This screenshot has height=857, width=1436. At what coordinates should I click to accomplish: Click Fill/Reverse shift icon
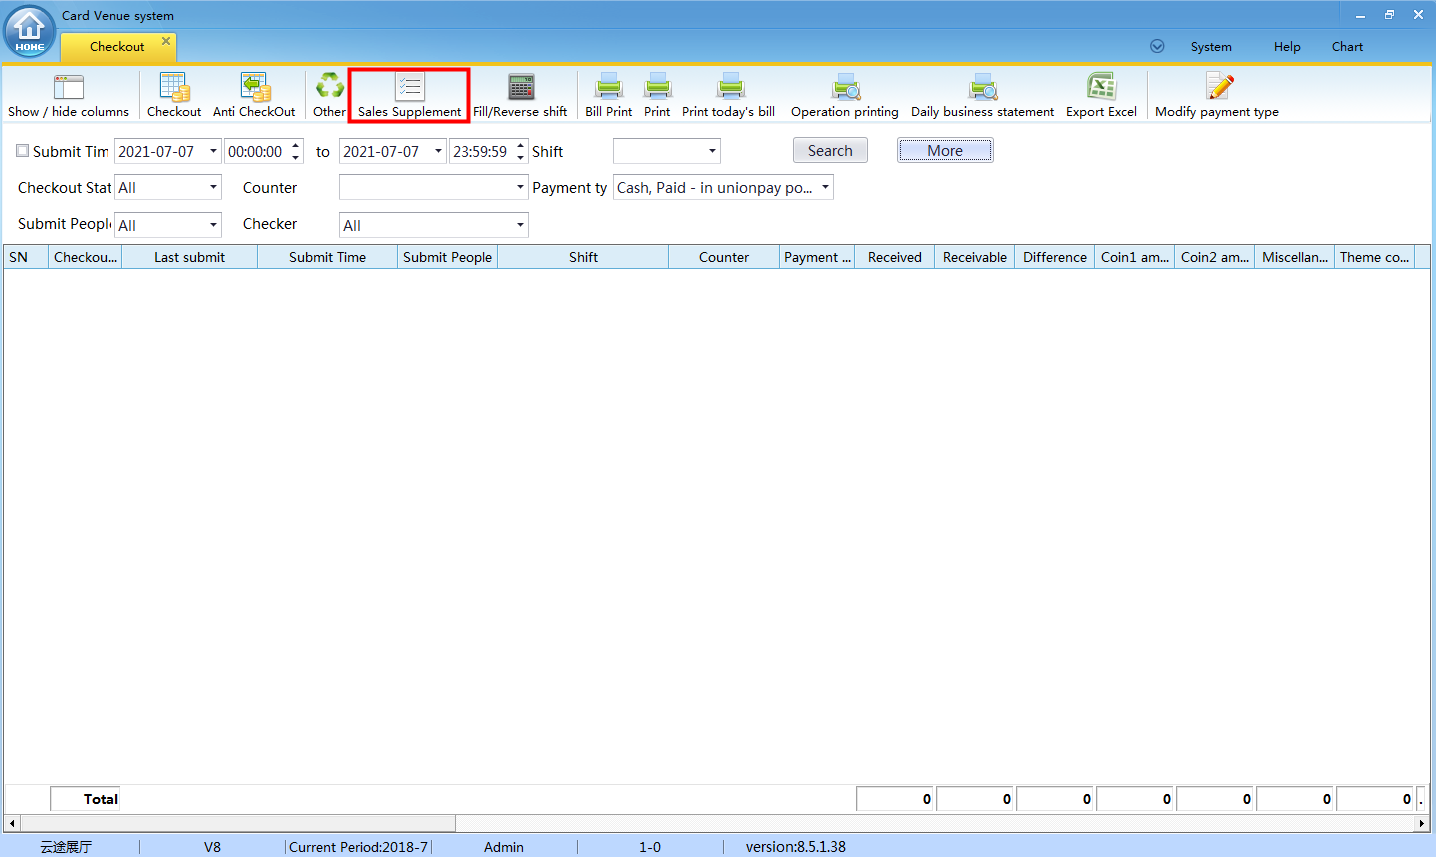click(x=520, y=95)
